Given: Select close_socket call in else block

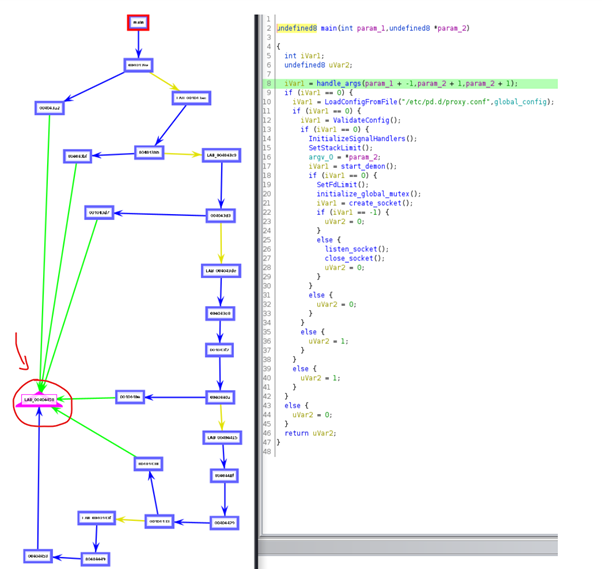Looking at the screenshot, I should pos(351,257).
